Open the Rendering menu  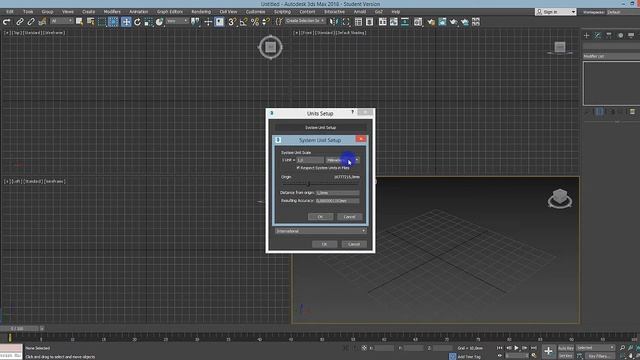tap(201, 12)
